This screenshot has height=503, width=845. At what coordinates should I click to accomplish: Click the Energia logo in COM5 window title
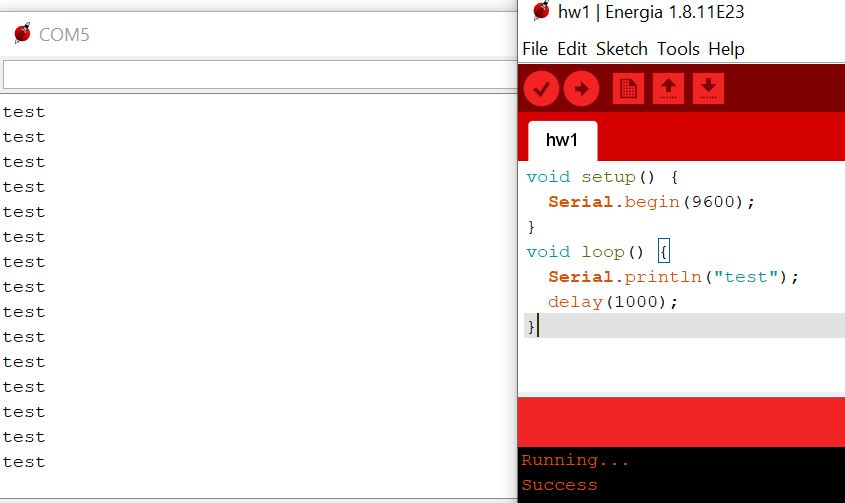(22, 33)
